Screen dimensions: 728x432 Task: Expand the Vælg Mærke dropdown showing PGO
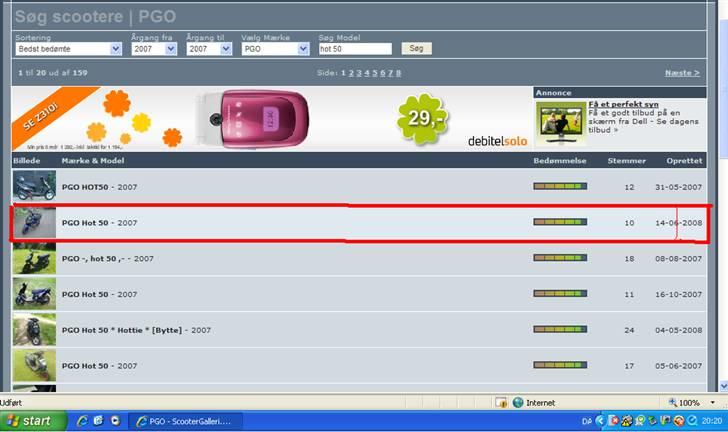(275, 49)
